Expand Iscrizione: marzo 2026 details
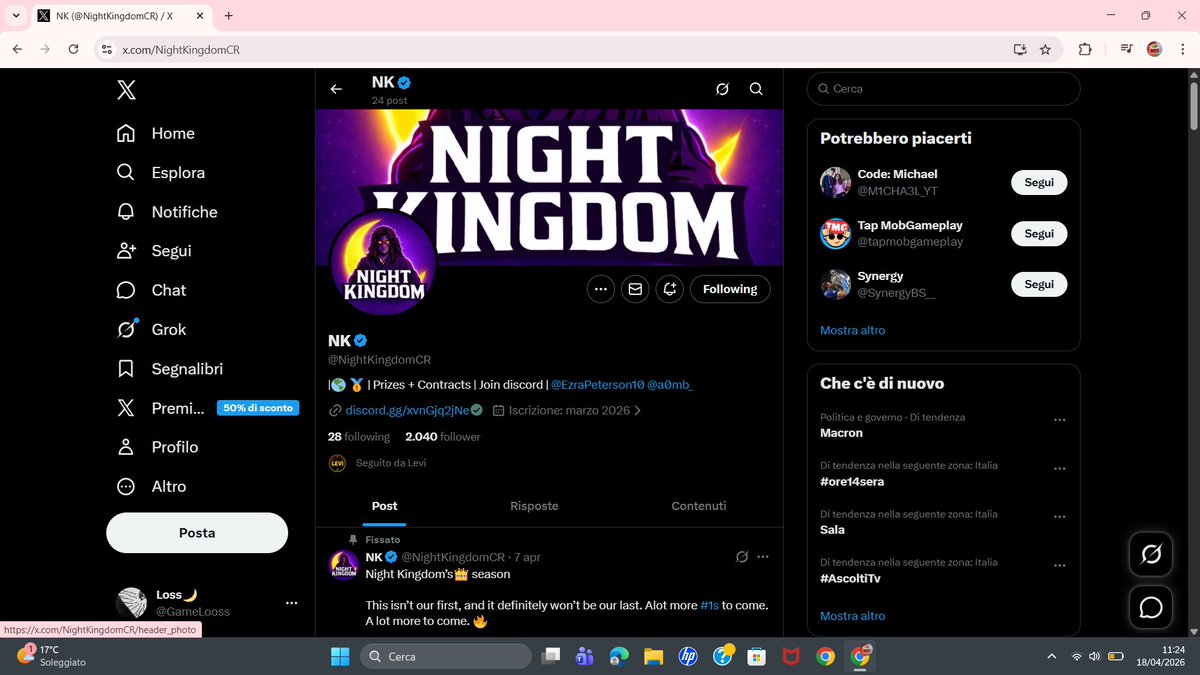The image size is (1200, 675). coord(567,410)
